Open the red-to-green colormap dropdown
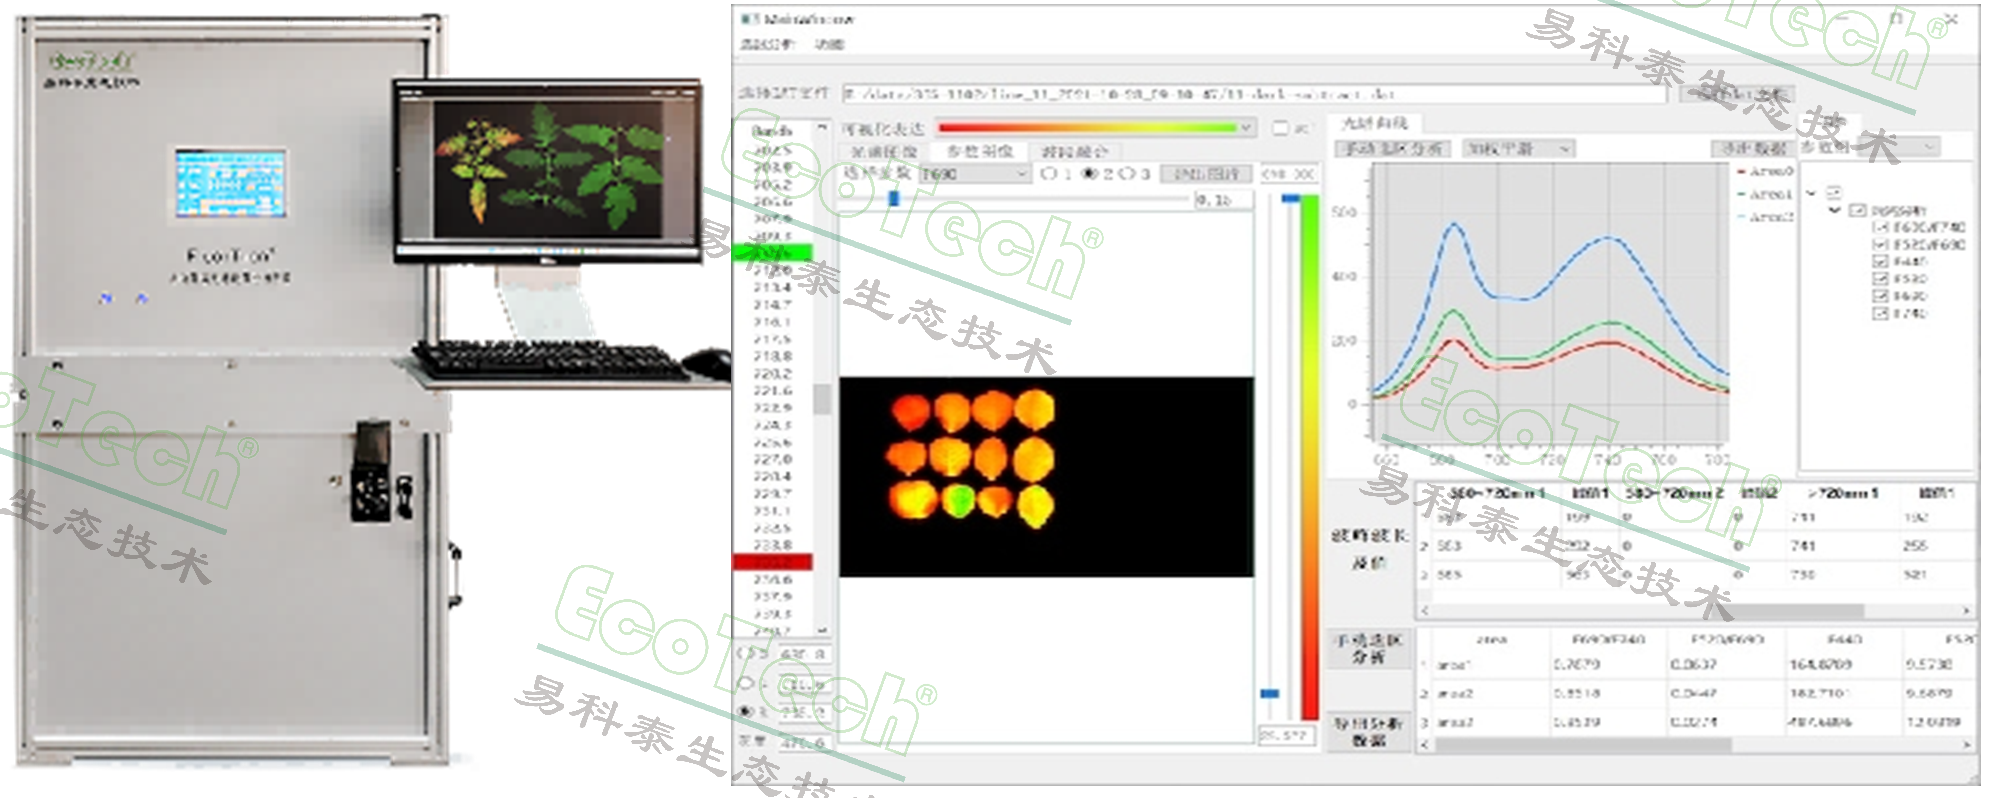The width and height of the screenshot is (1992, 798). tap(1095, 128)
